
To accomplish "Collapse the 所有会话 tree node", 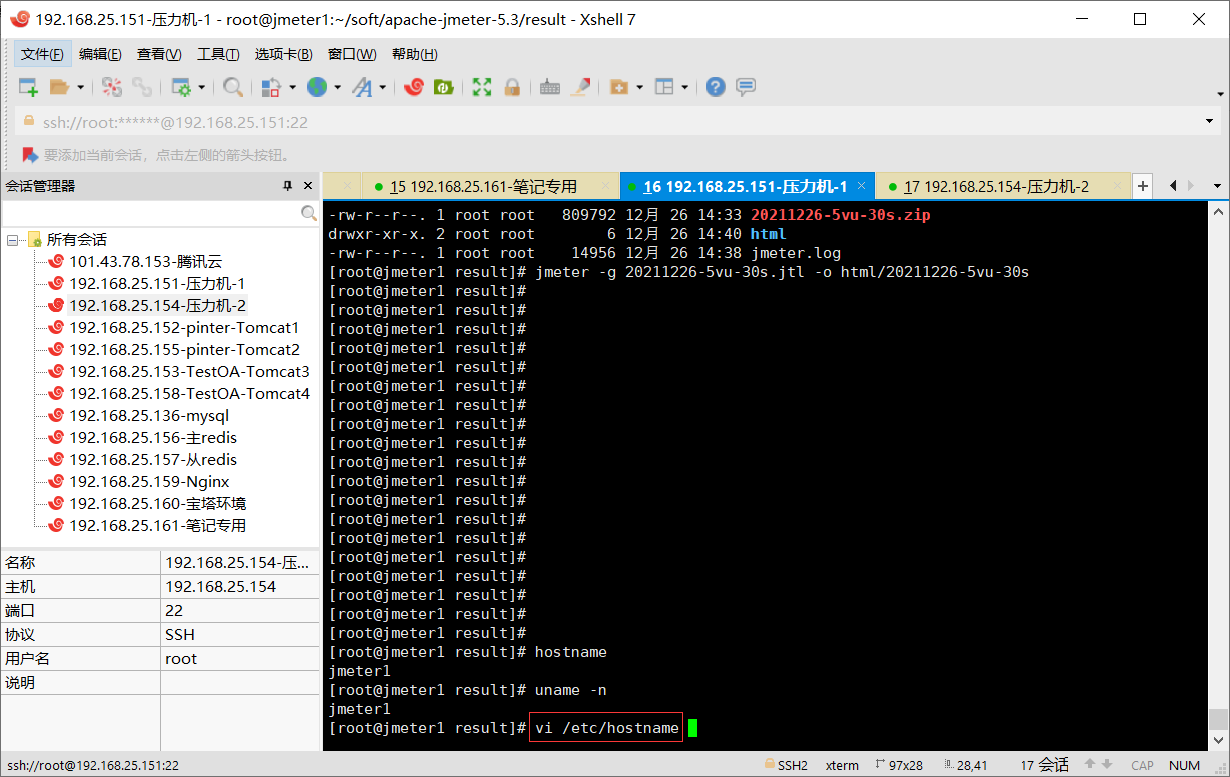I will coord(13,240).
